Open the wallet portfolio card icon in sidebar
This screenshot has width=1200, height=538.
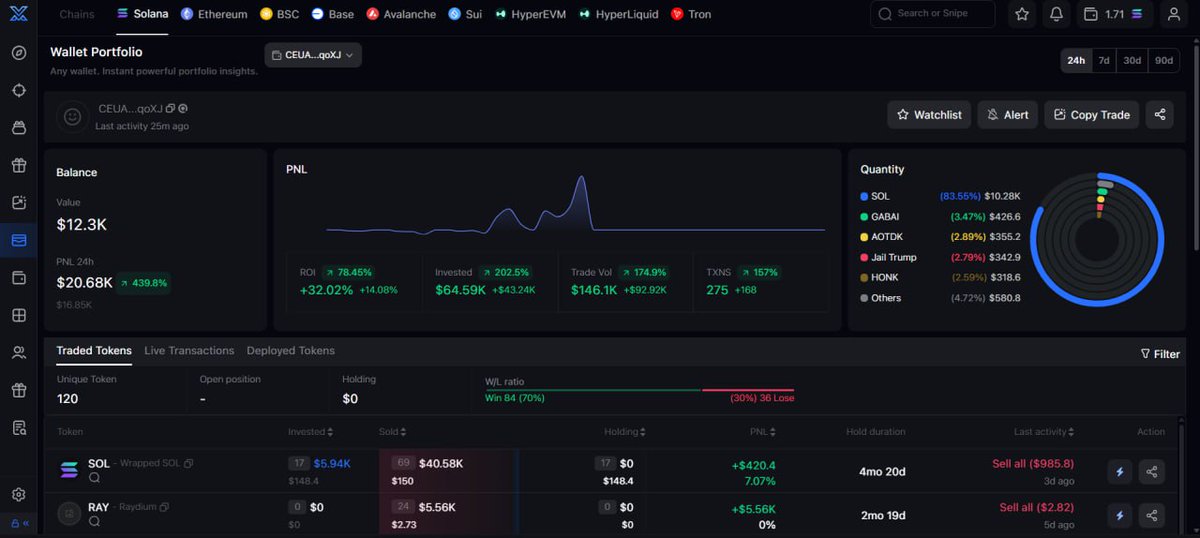coord(18,240)
